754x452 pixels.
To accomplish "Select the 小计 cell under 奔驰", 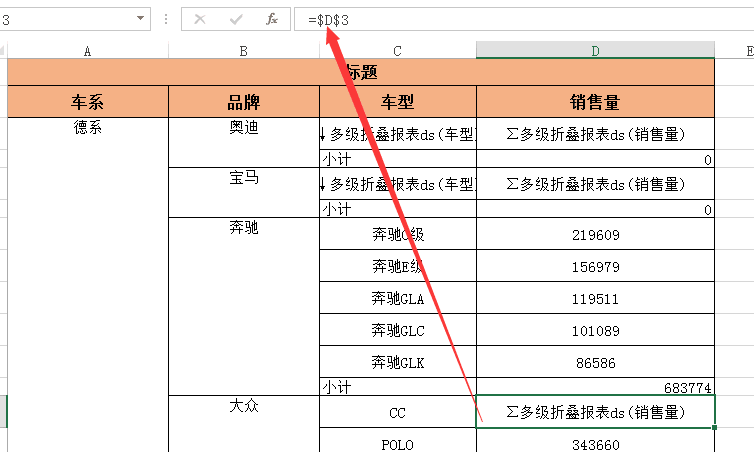I will [x=398, y=387].
